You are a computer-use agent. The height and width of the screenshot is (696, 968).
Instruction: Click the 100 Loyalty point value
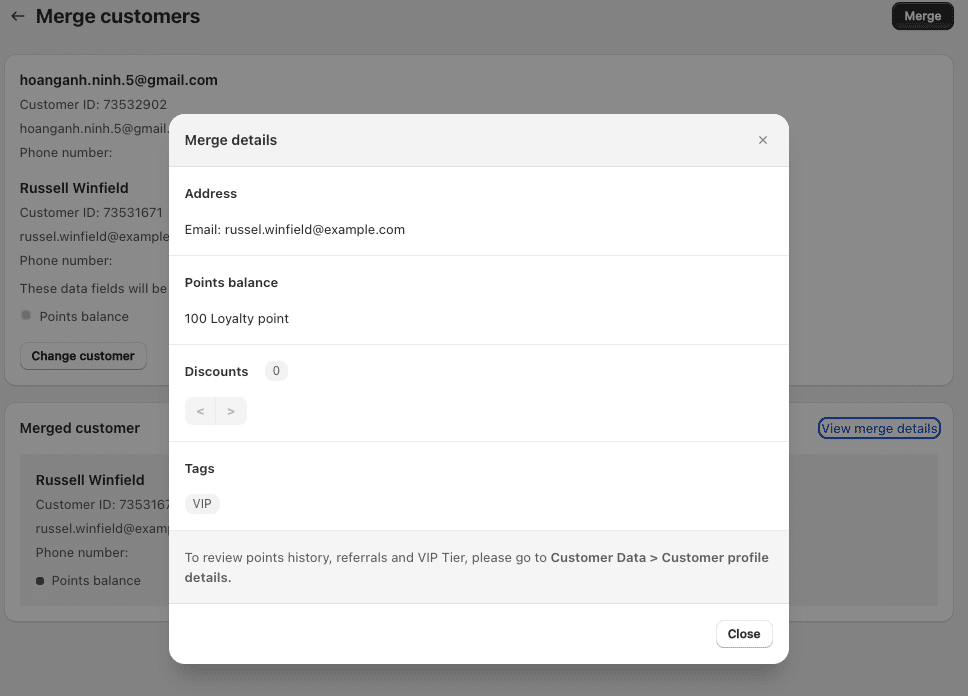coord(237,318)
